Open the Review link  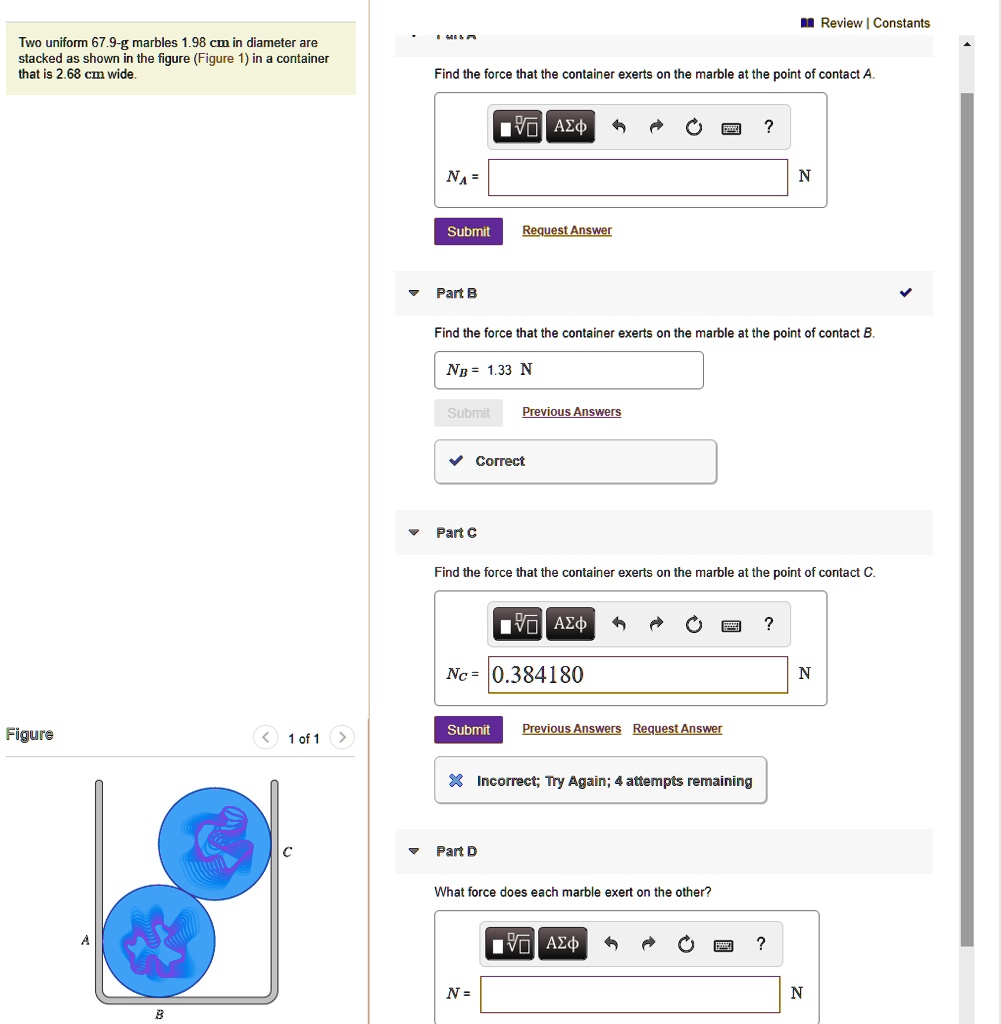coord(841,23)
